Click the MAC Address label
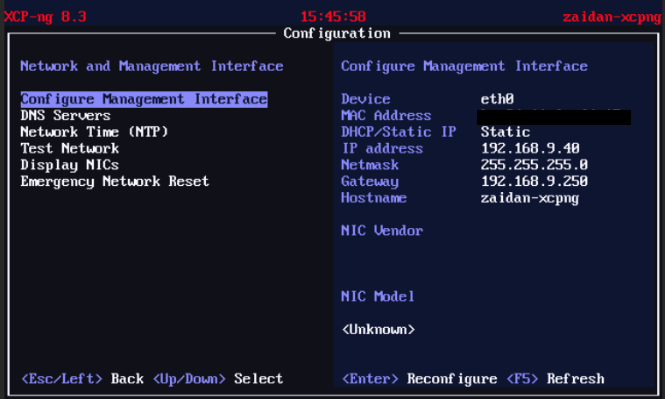Screen dimensions: 665x399 (386, 115)
